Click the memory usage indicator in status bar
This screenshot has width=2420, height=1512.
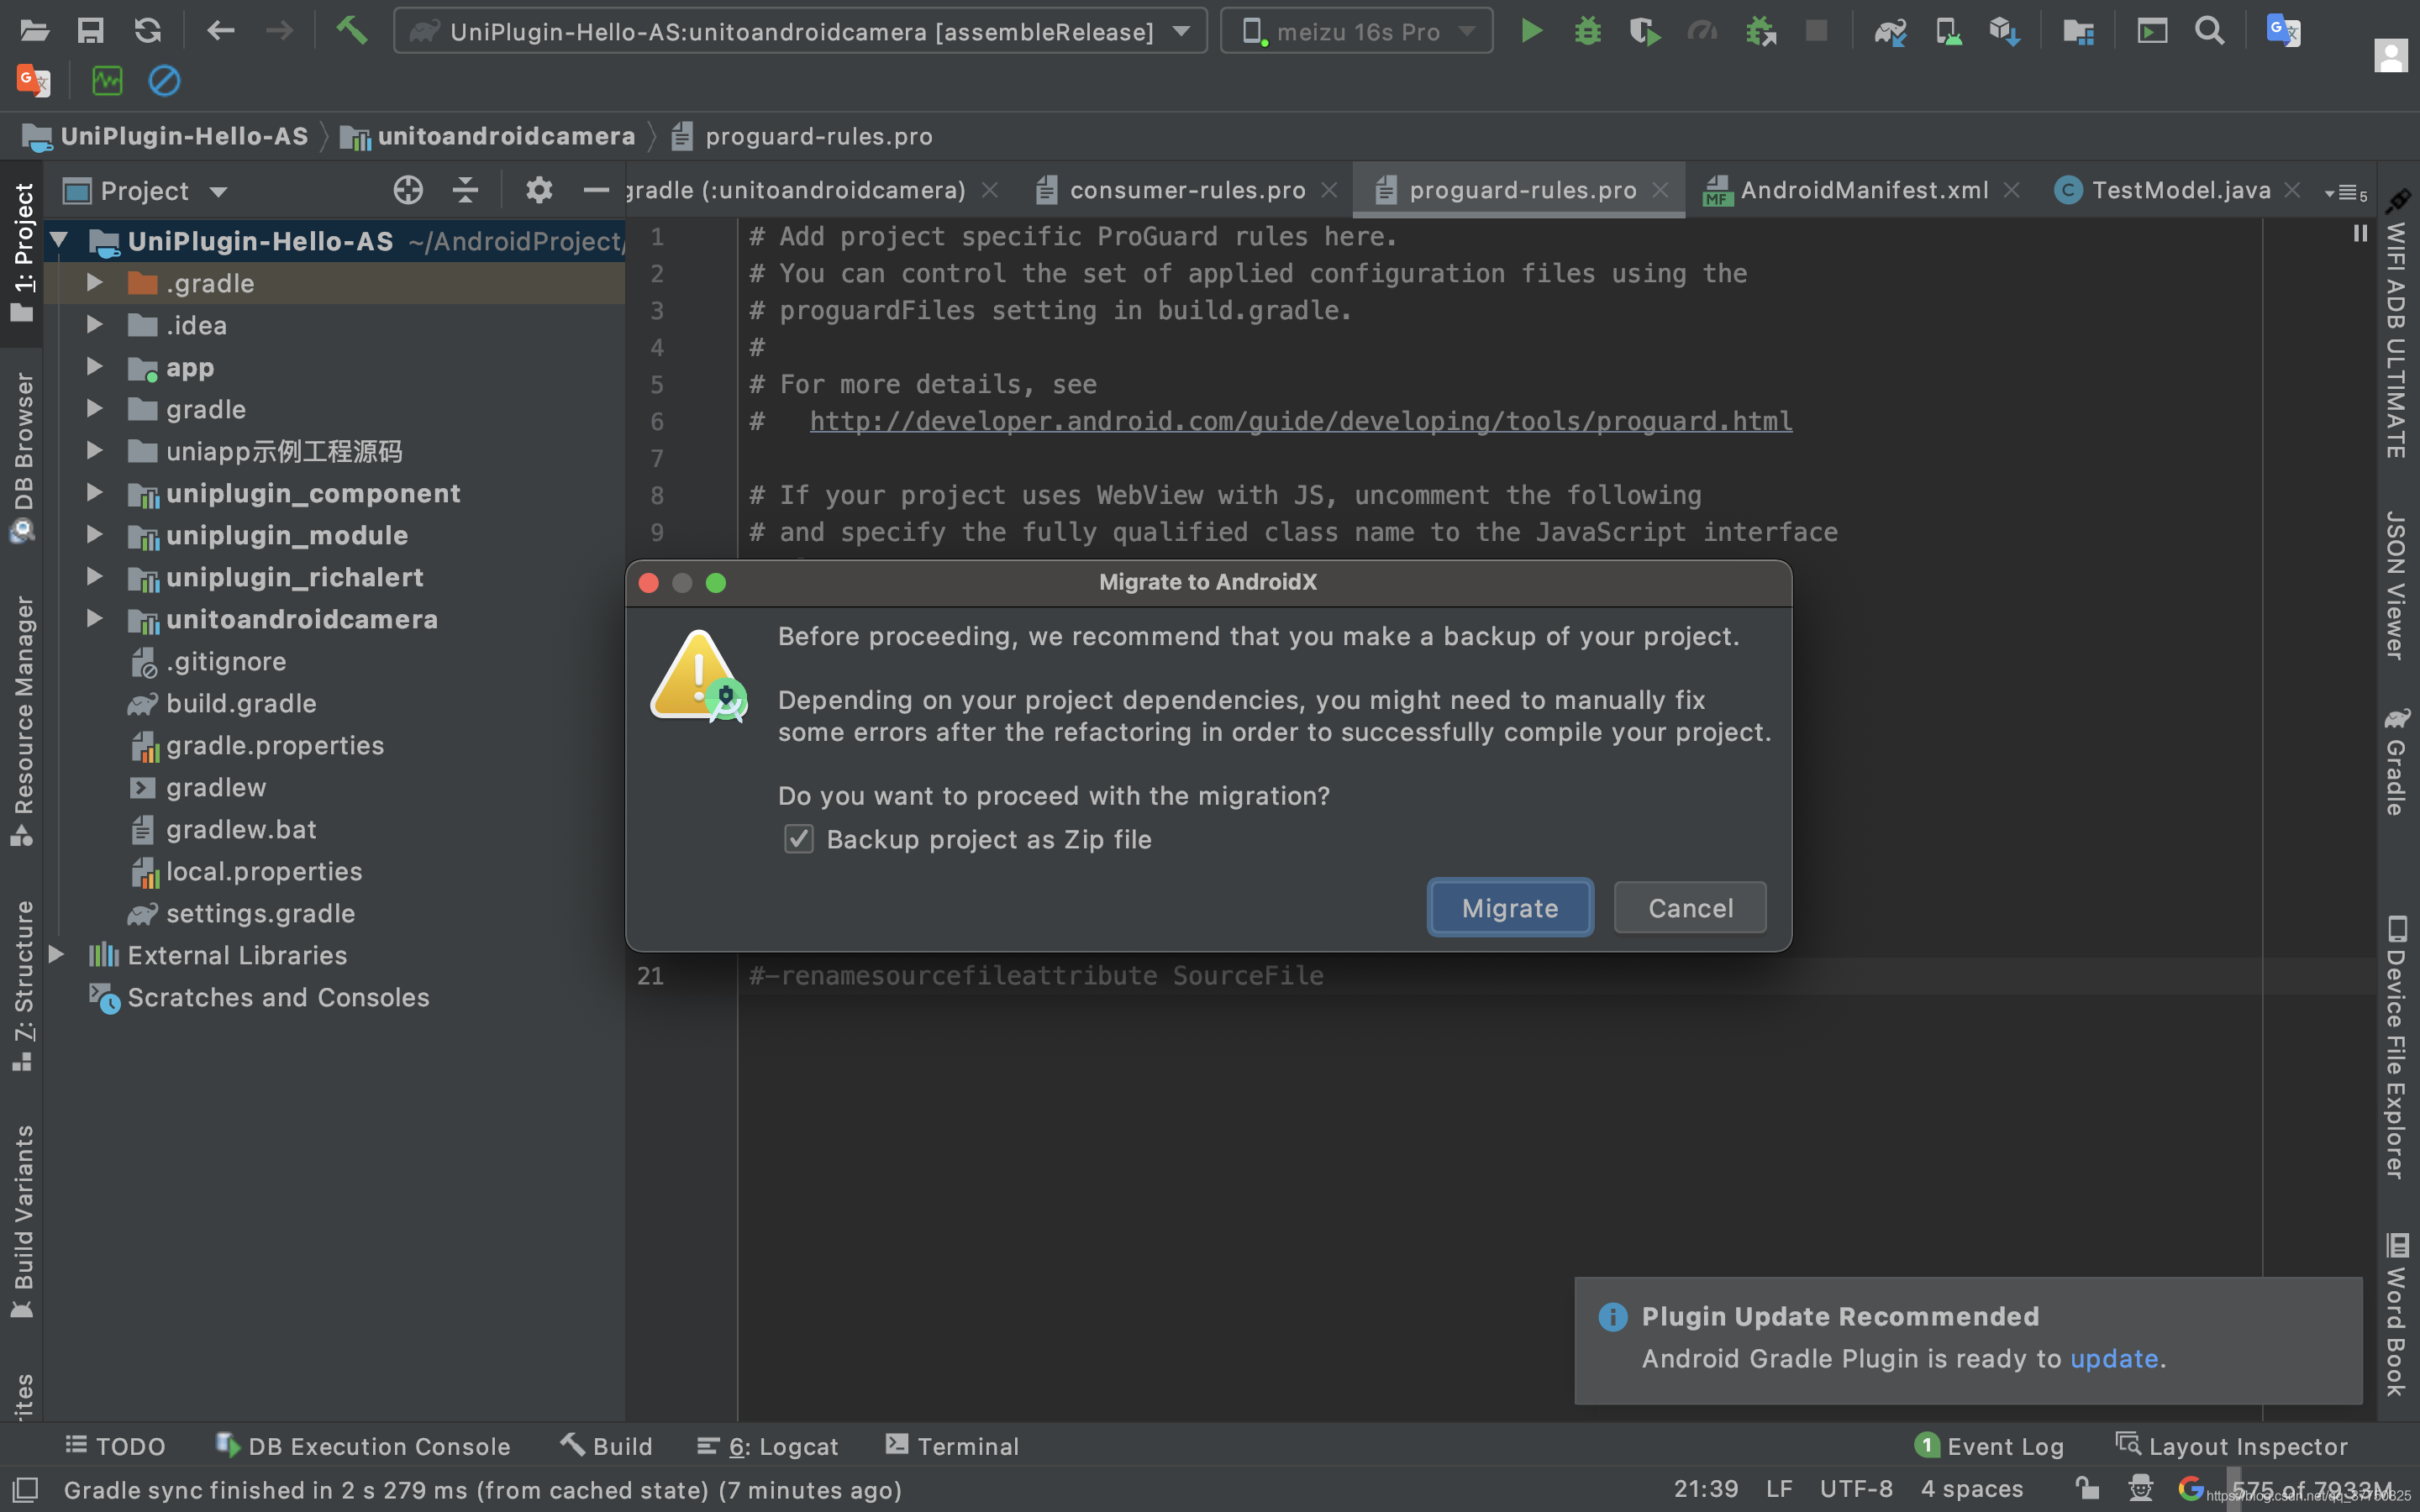coord(2311,1489)
